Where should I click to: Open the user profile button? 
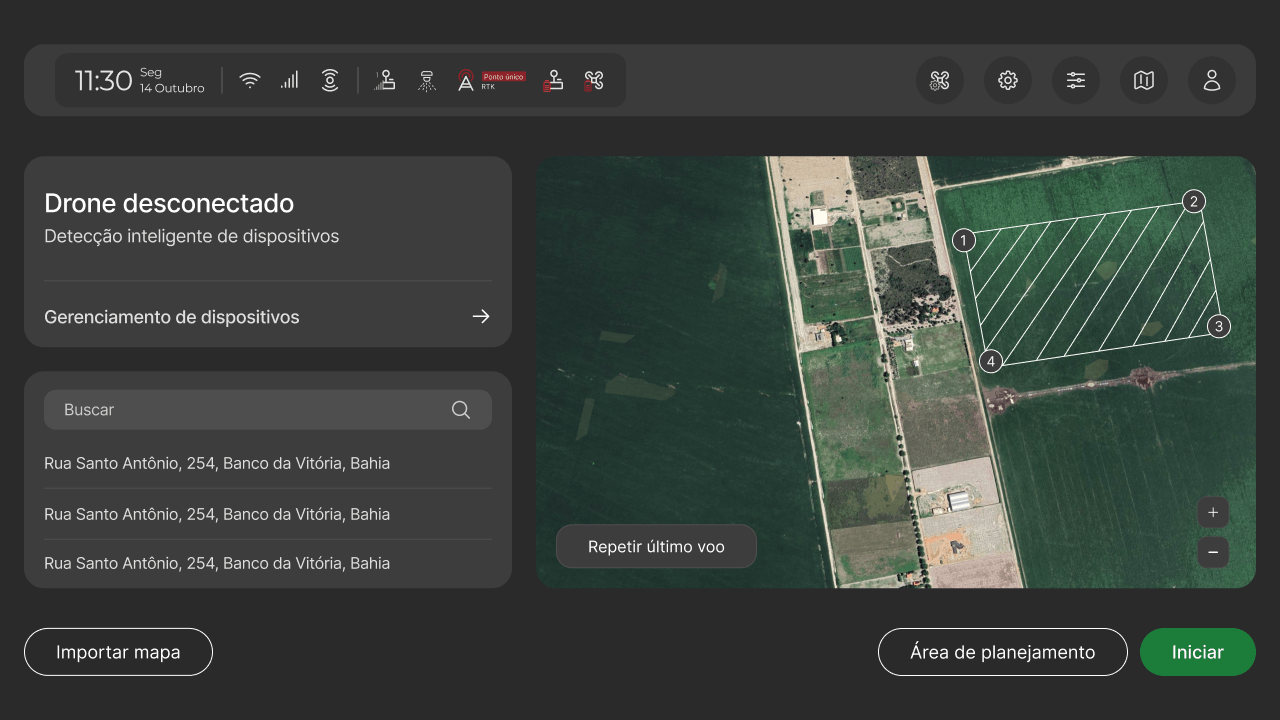click(1212, 80)
